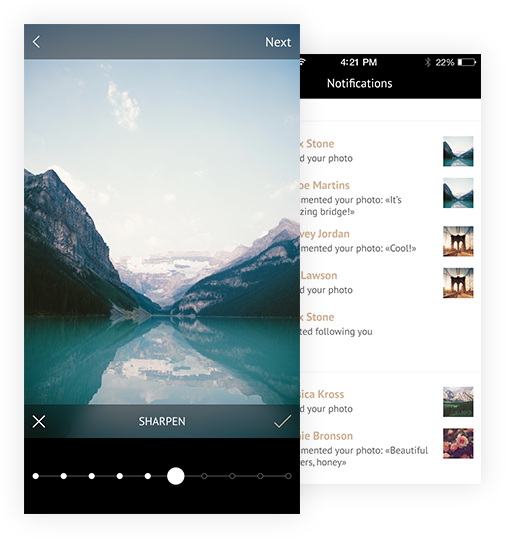Tap the back arrow icon
This screenshot has width=505, height=538.
click(36, 42)
